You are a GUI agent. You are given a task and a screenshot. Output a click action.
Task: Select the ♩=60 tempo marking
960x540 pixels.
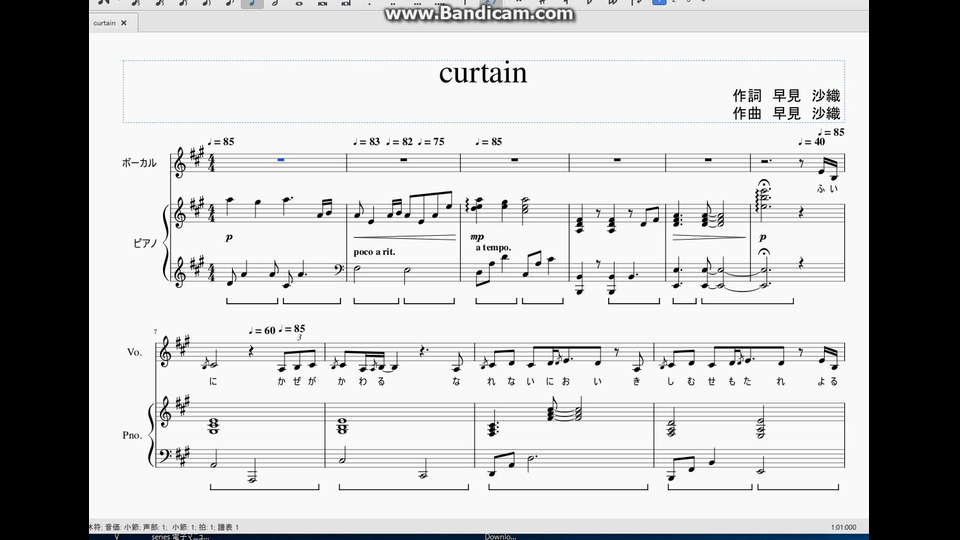tap(262, 331)
